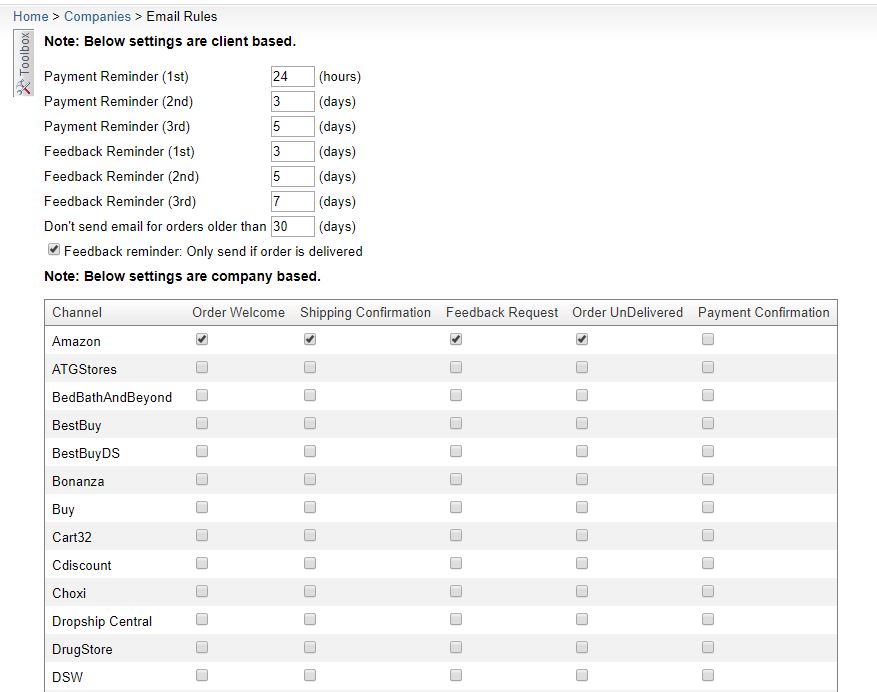Enable DSW Order Welcome checkbox

pyautogui.click(x=202, y=675)
